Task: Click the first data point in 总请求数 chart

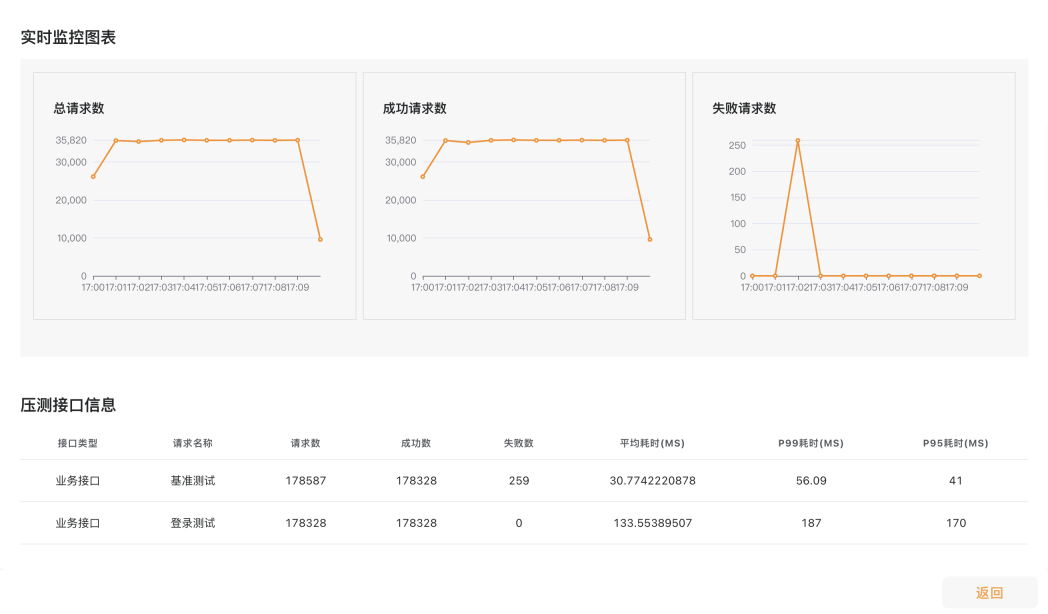Action: click(93, 177)
